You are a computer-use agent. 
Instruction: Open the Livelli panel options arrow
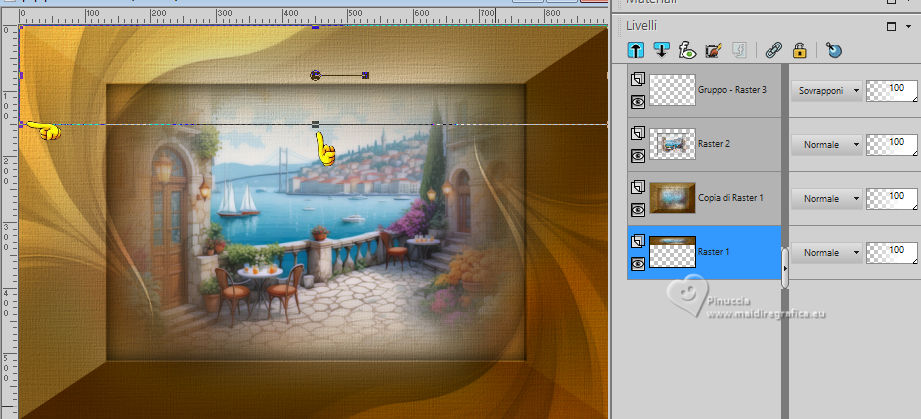pyautogui.click(x=908, y=27)
